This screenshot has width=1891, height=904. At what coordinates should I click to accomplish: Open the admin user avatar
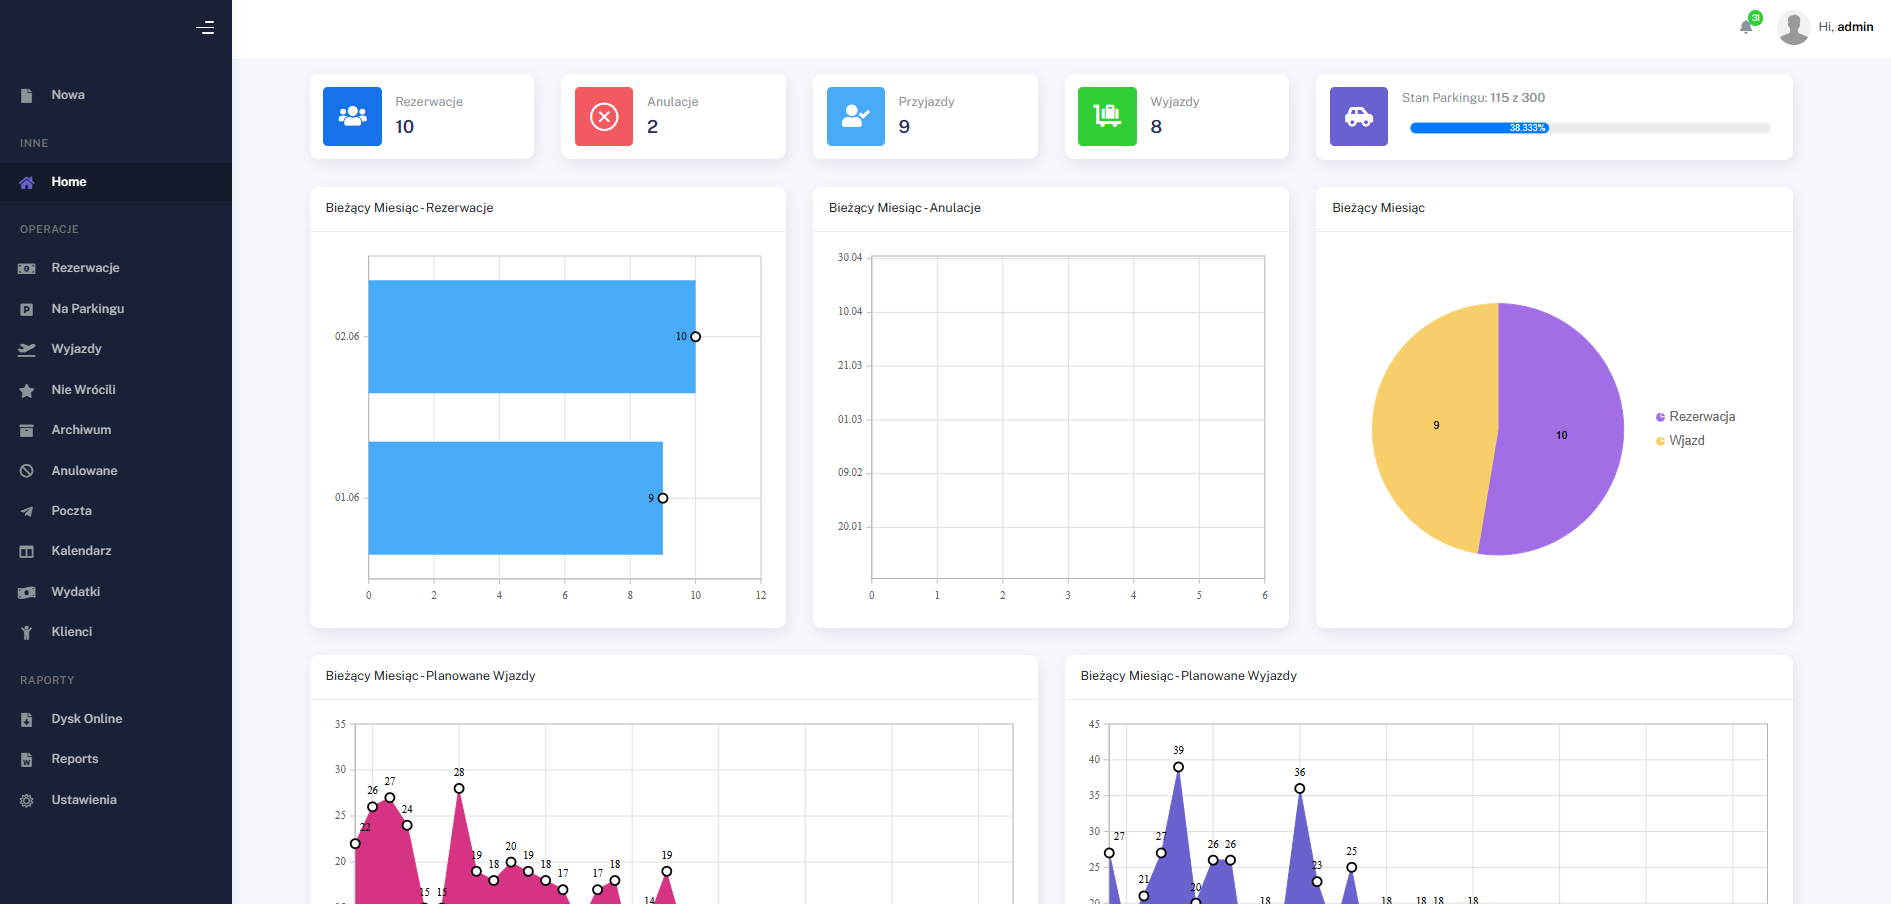[1793, 27]
